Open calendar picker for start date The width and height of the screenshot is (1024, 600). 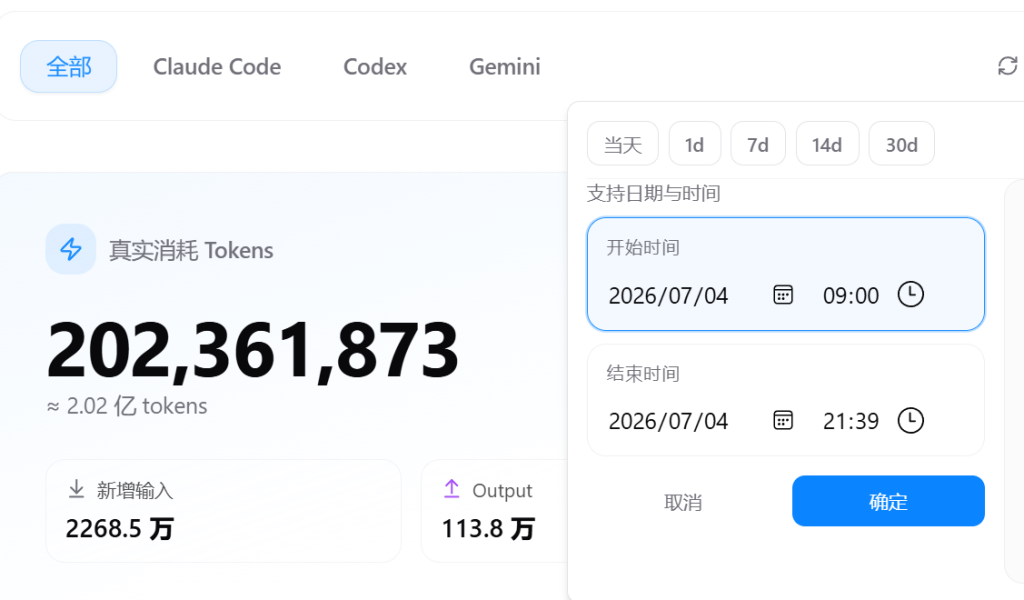point(783,295)
